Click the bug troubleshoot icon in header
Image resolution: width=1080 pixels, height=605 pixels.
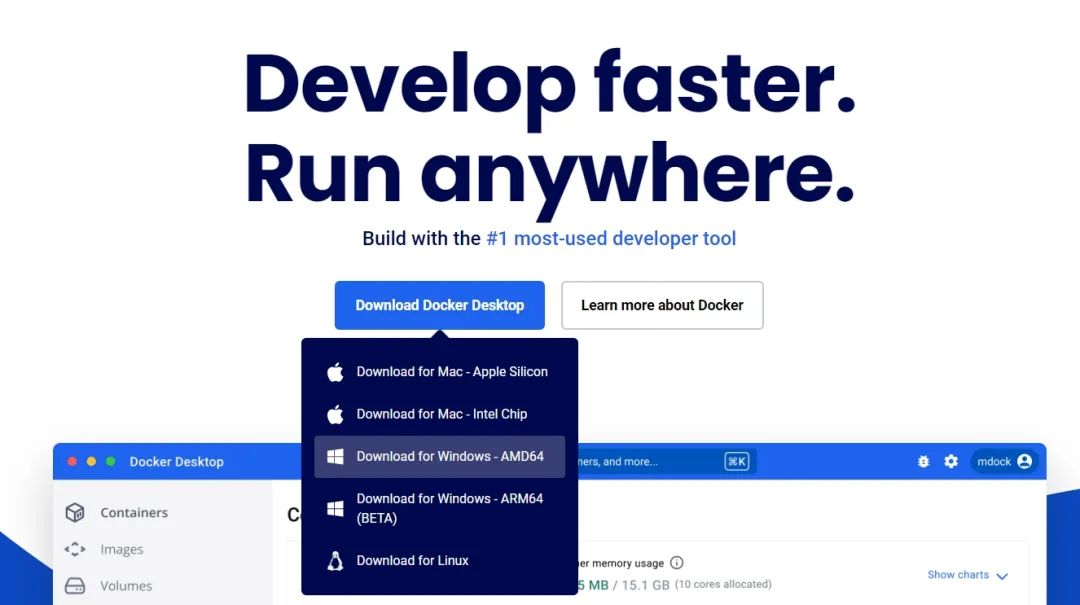pyautogui.click(x=924, y=462)
